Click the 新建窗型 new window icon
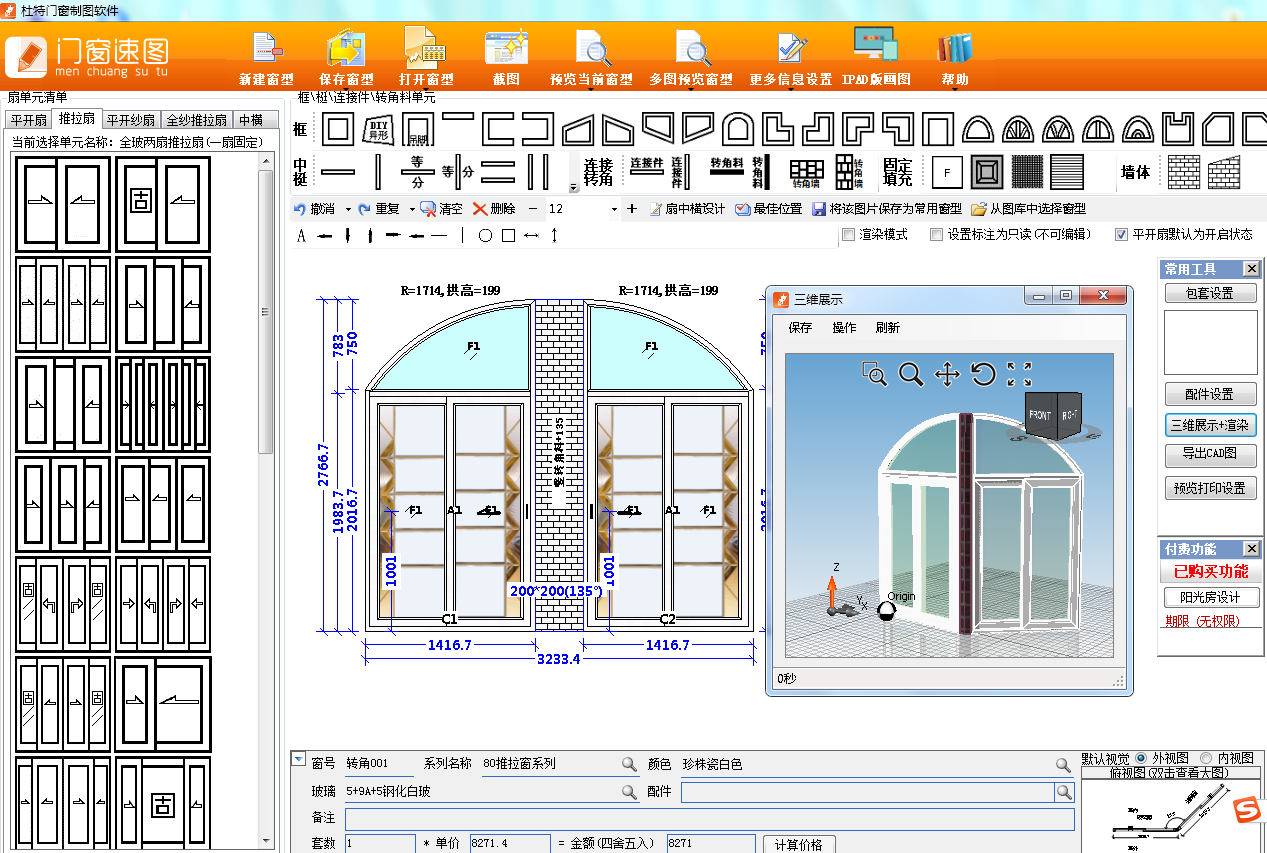 [x=266, y=49]
